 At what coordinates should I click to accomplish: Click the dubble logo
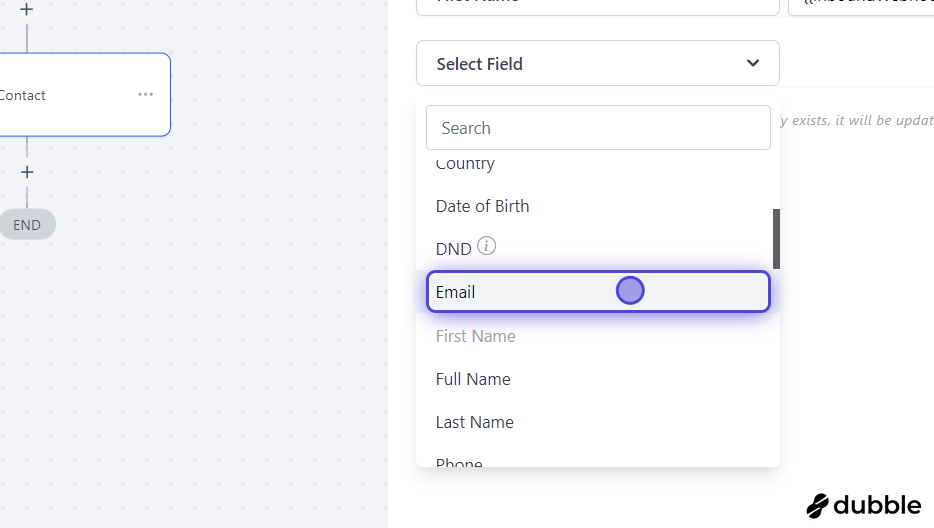click(864, 505)
